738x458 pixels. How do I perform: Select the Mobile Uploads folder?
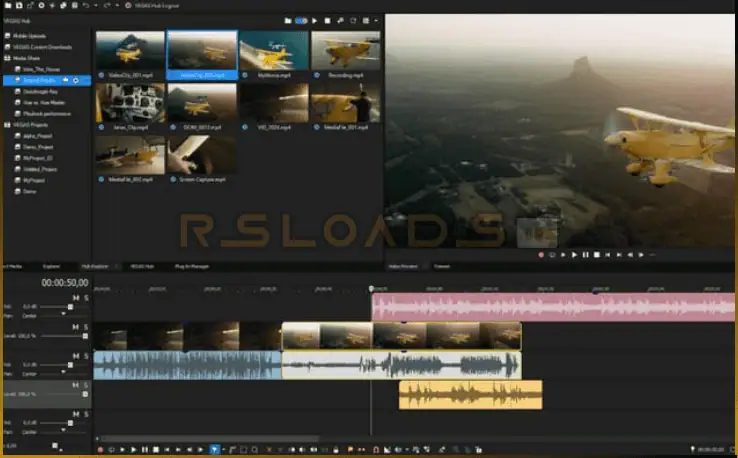29,36
